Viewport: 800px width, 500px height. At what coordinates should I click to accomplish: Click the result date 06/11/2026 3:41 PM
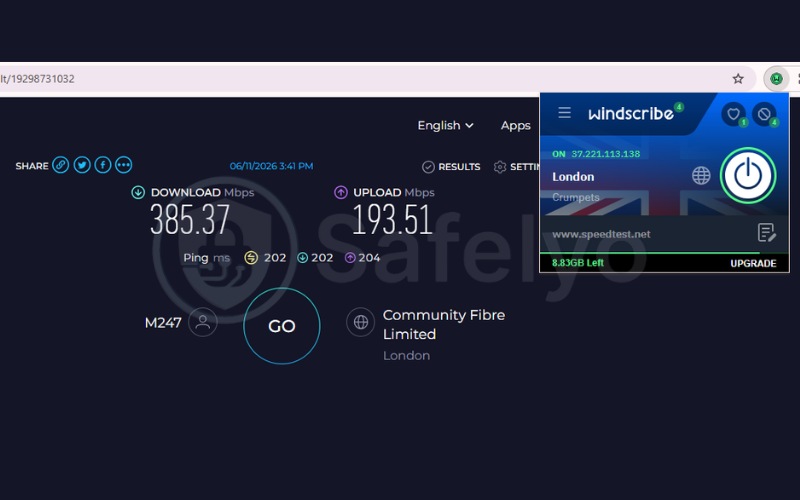point(271,166)
